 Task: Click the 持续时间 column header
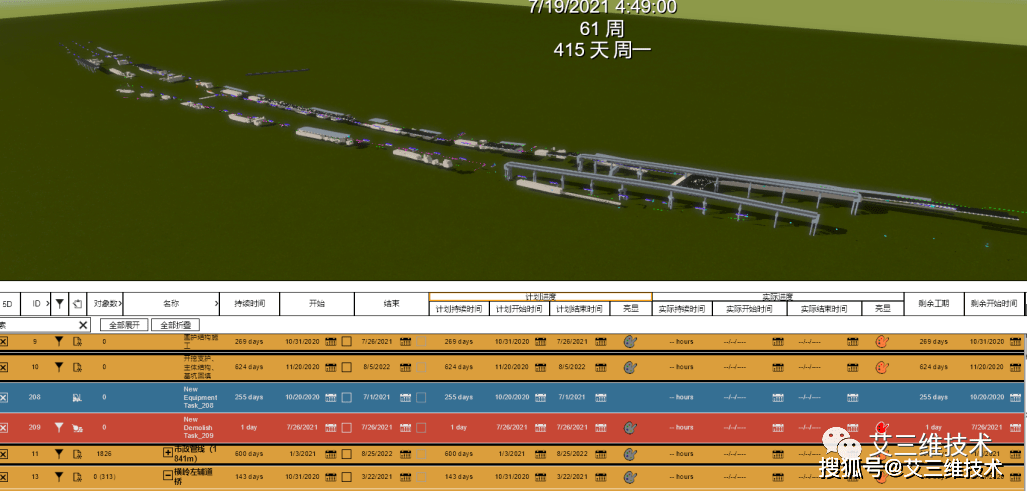click(x=250, y=304)
